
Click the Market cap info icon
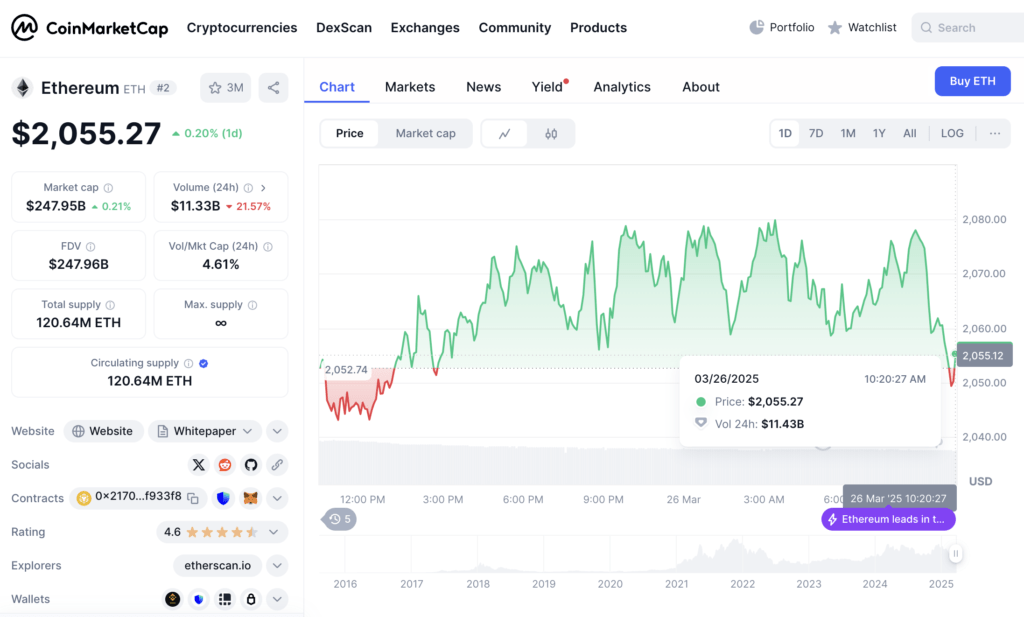(x=108, y=188)
